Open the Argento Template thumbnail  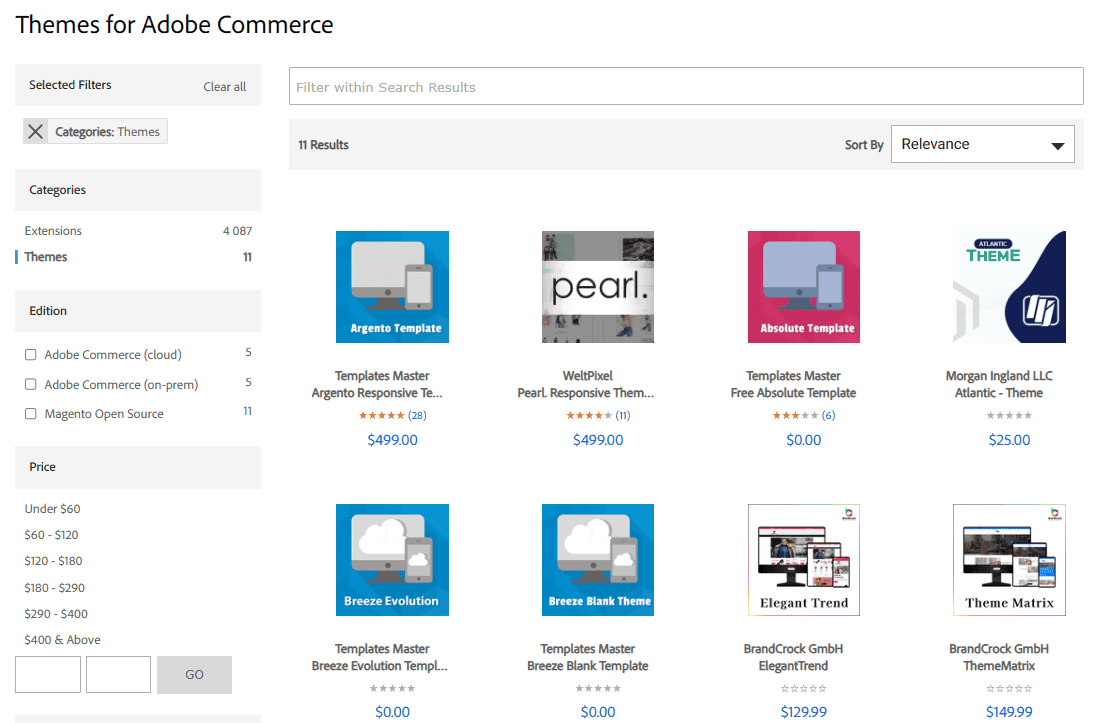point(392,287)
